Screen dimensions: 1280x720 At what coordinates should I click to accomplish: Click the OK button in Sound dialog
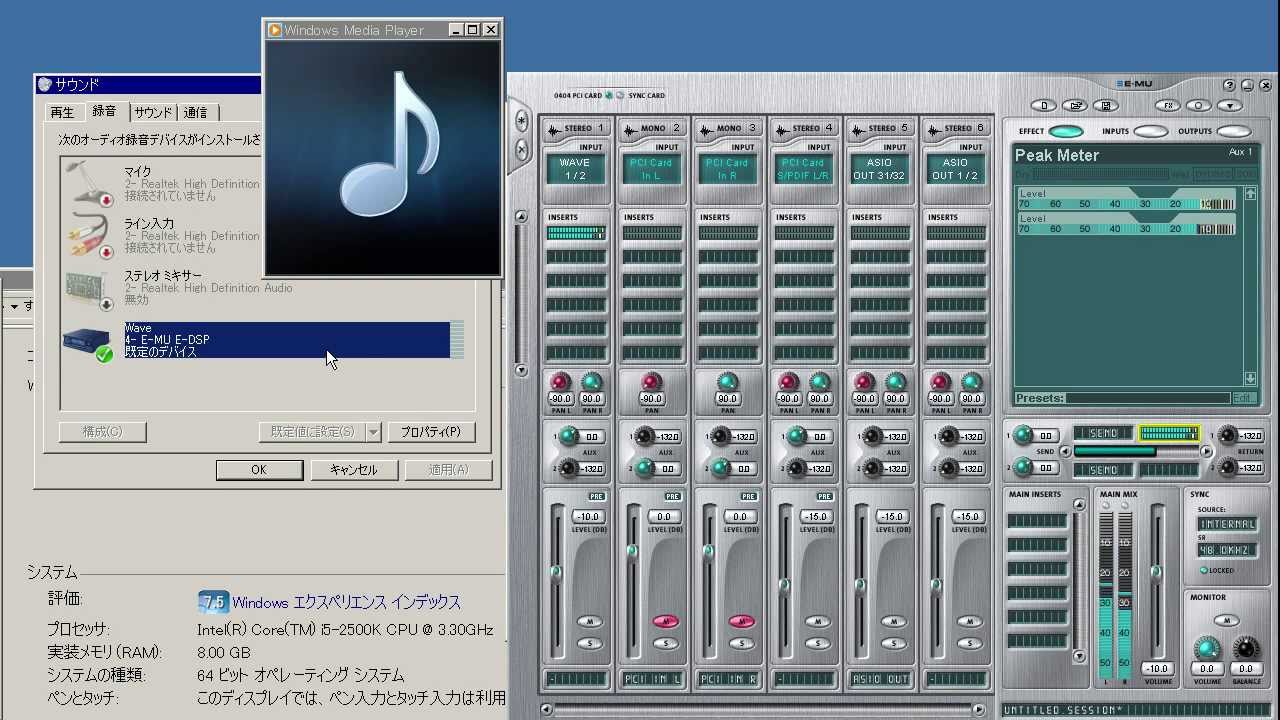[x=259, y=469]
